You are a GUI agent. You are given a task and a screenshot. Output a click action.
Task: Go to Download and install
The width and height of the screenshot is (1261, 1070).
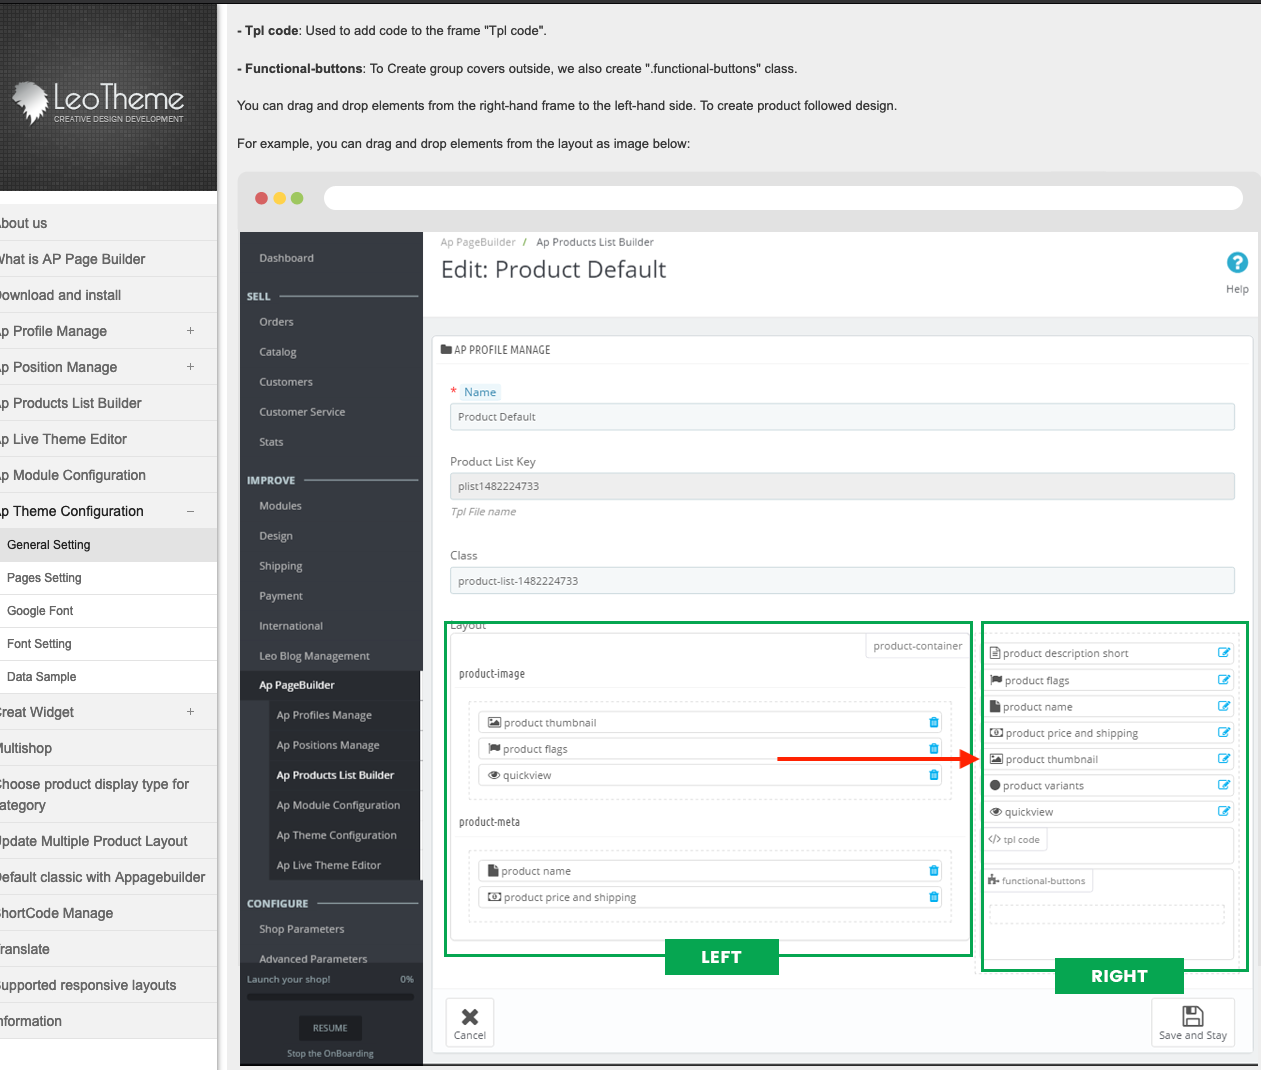pos(108,295)
